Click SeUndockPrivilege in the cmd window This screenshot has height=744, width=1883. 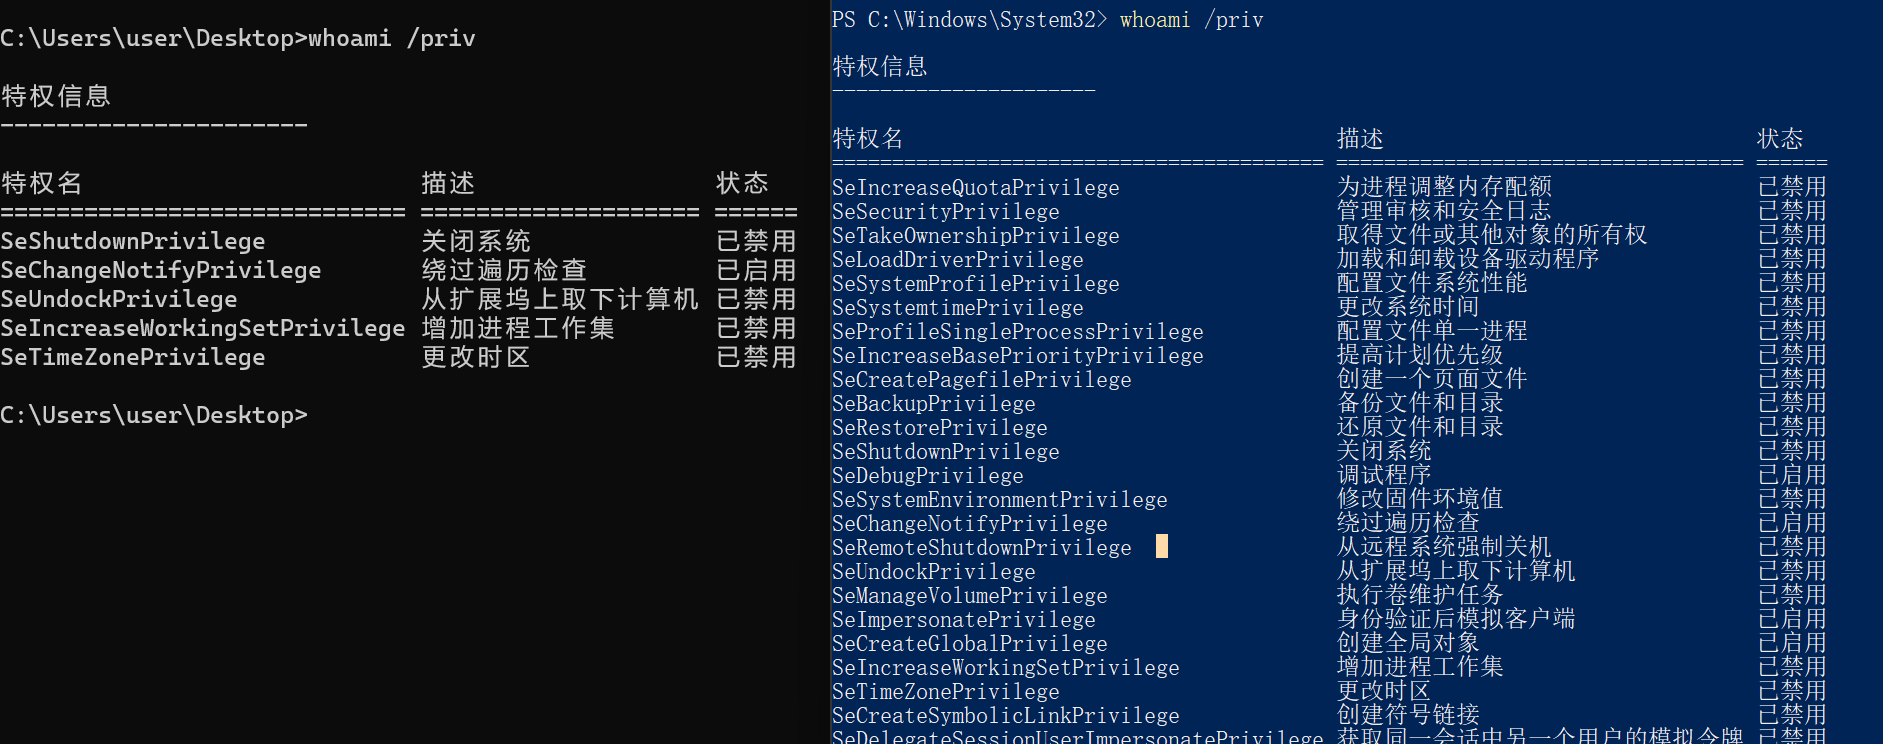119,299
